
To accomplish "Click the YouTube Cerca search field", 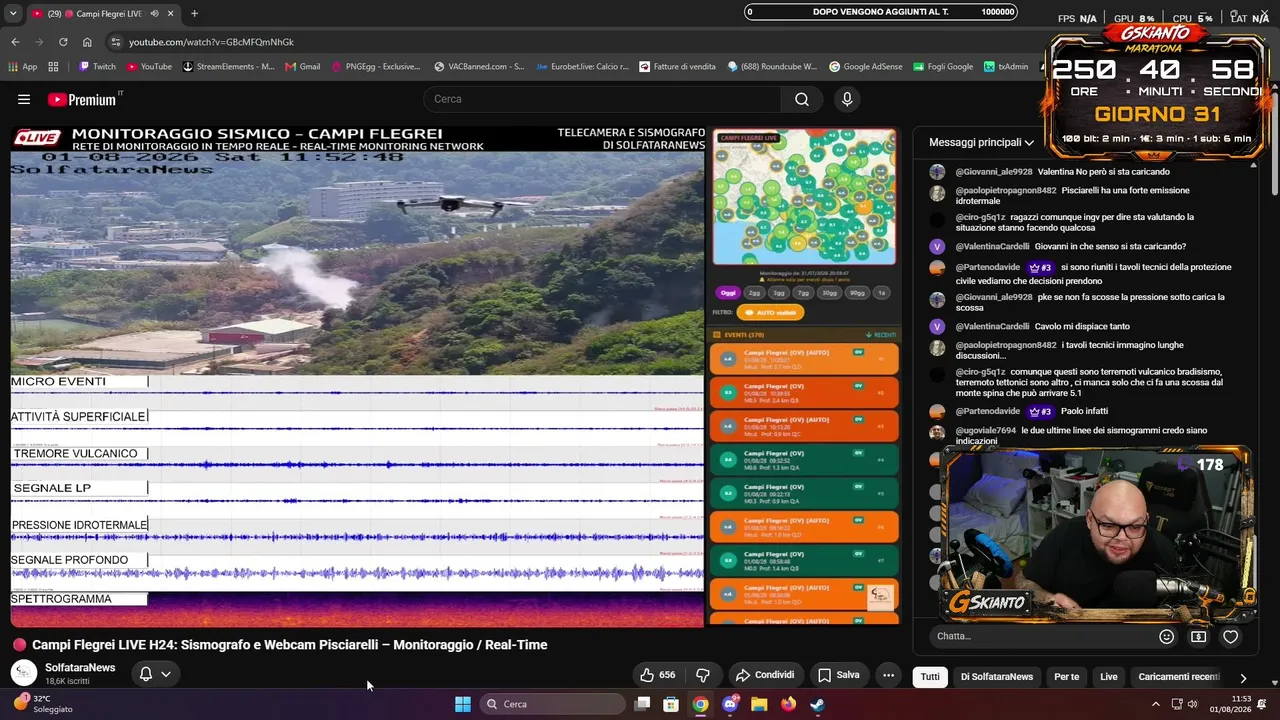I will pos(603,99).
